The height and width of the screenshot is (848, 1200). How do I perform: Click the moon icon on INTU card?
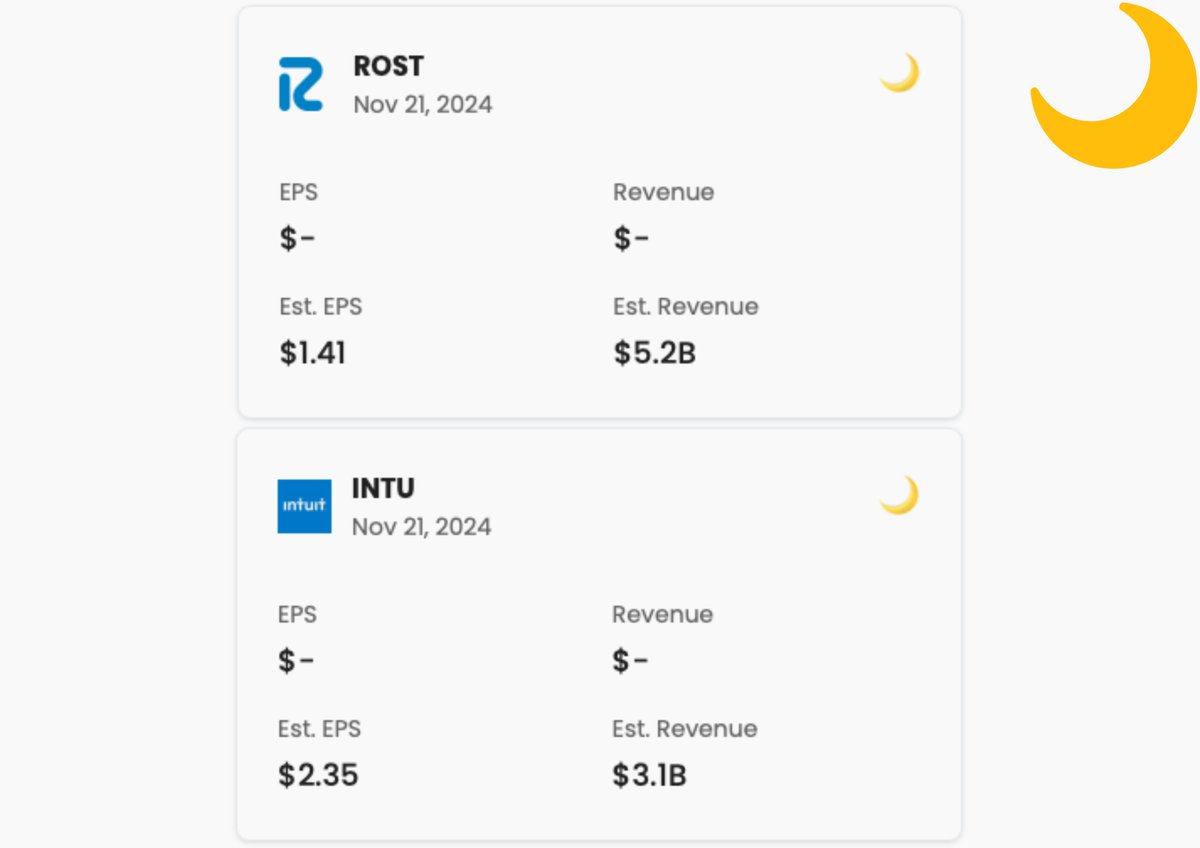(899, 495)
